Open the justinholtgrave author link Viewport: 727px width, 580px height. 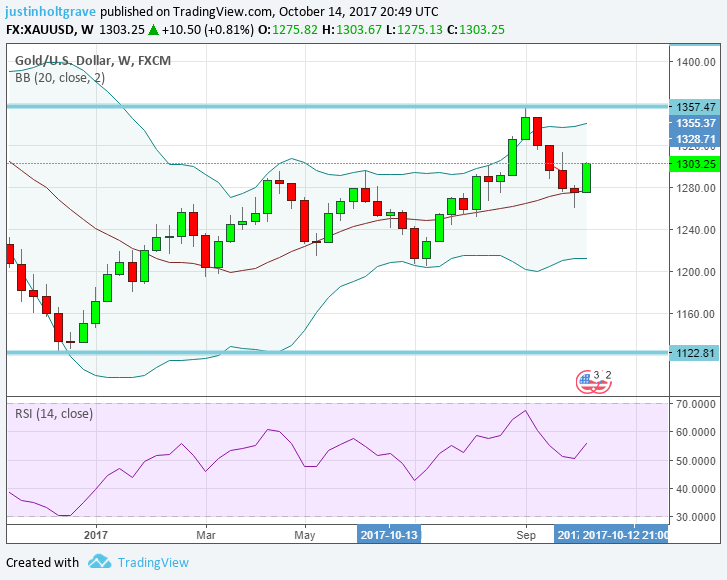point(51,11)
